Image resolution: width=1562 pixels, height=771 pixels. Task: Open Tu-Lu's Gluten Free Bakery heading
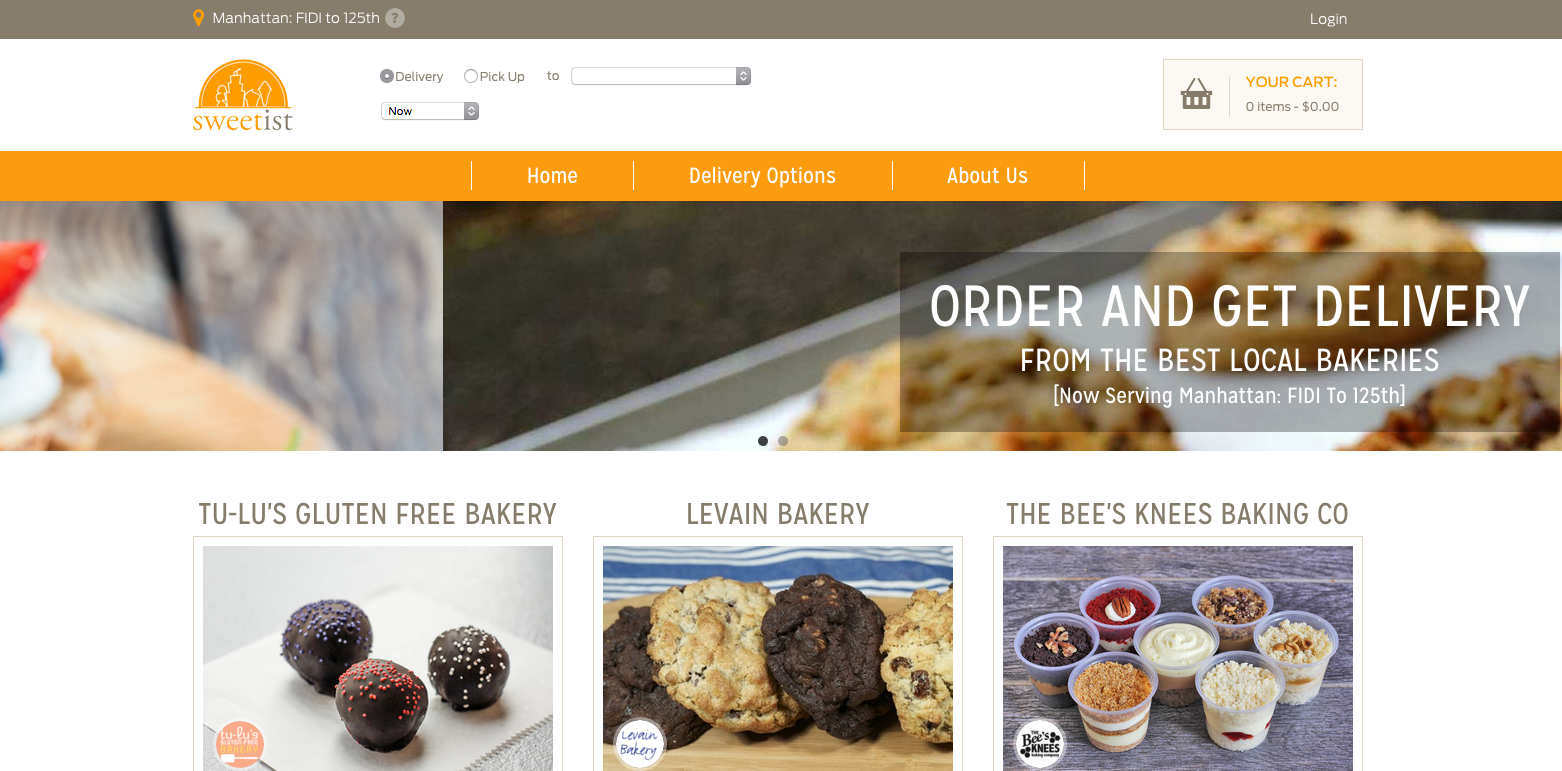(x=378, y=514)
